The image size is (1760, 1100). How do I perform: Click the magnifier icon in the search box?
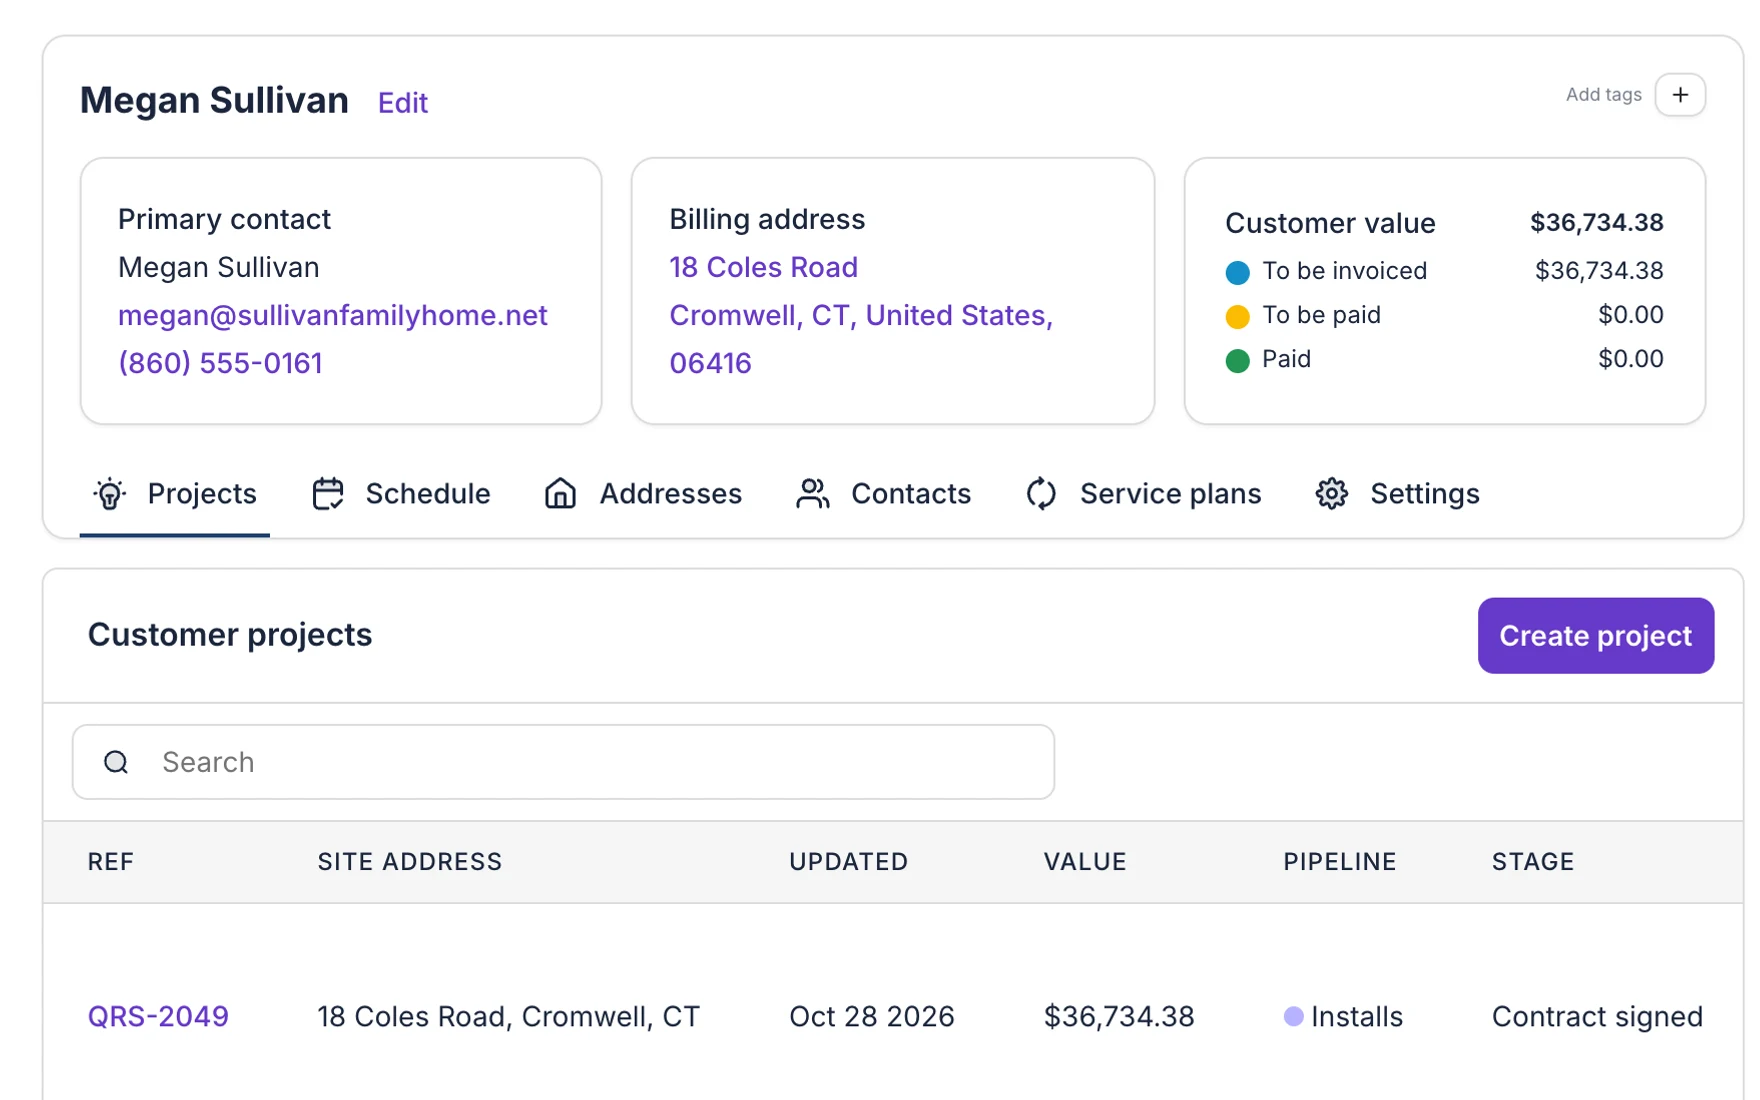116,762
